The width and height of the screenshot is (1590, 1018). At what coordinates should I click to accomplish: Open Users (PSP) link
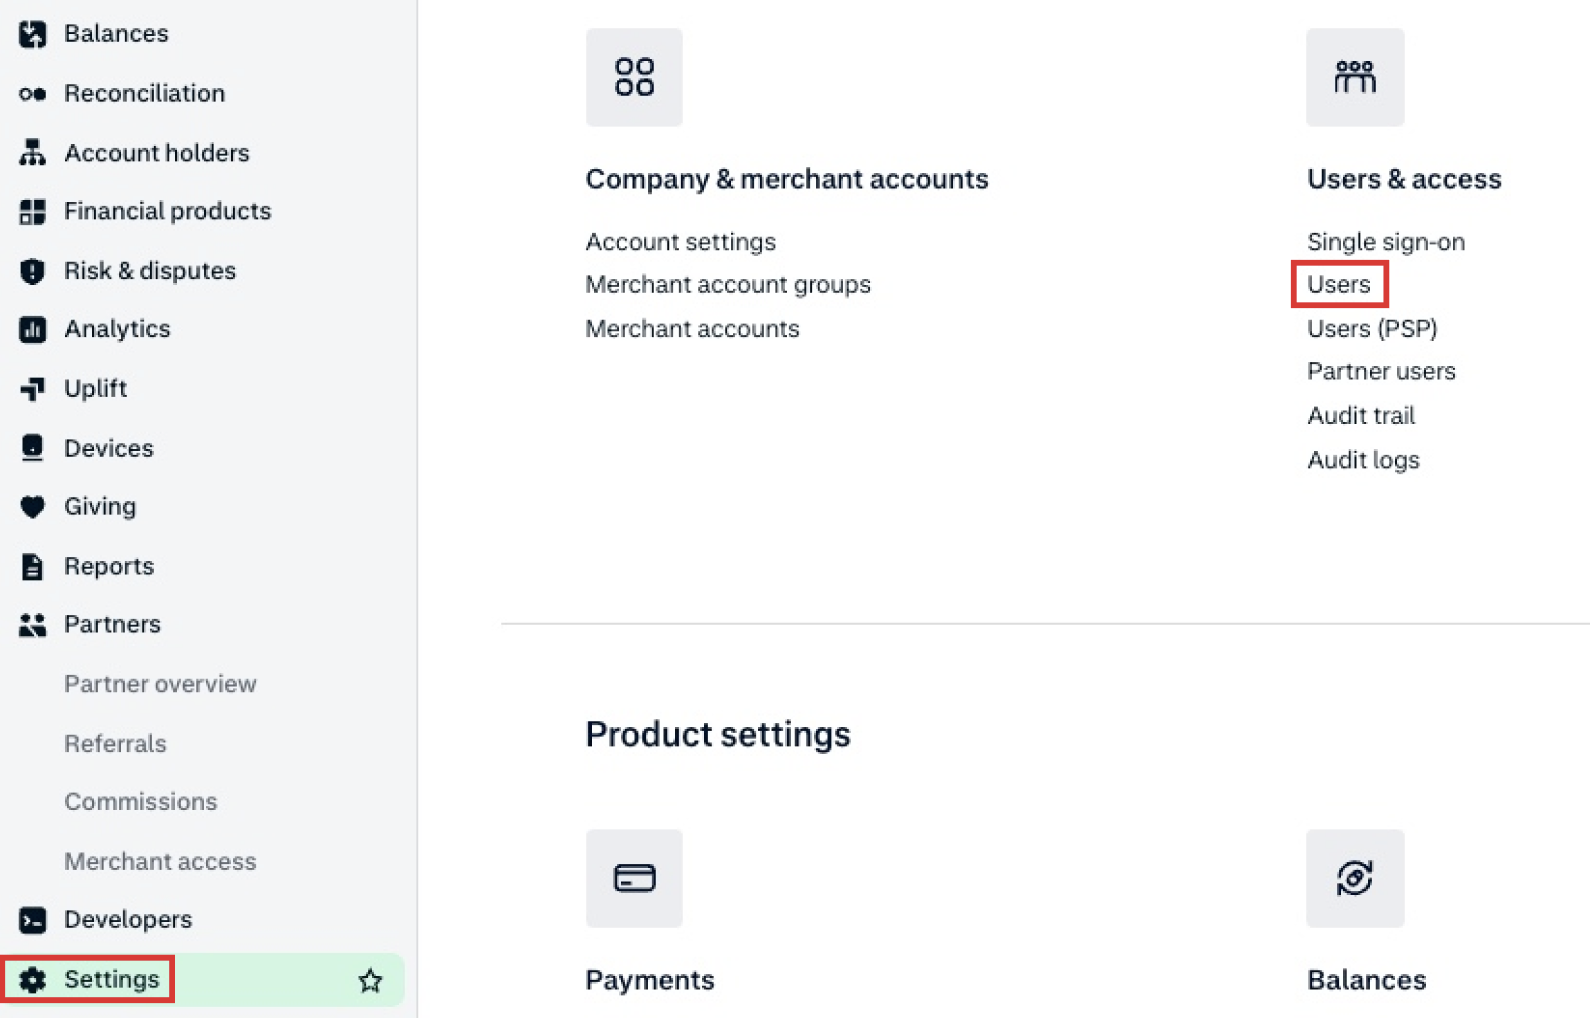pyautogui.click(x=1372, y=329)
